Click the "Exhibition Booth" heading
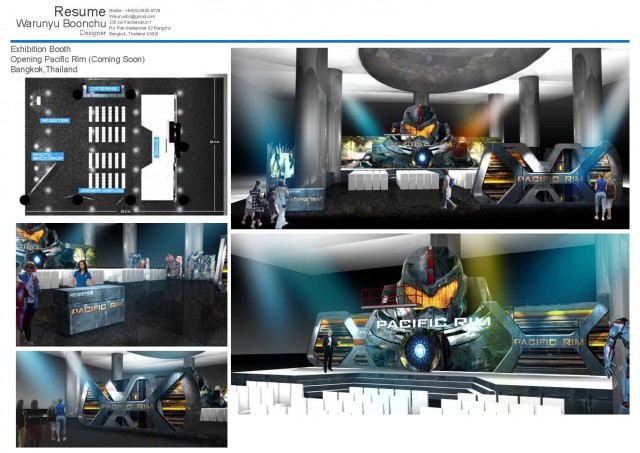Image resolution: width=640 pixels, height=453 pixels. tap(40, 49)
